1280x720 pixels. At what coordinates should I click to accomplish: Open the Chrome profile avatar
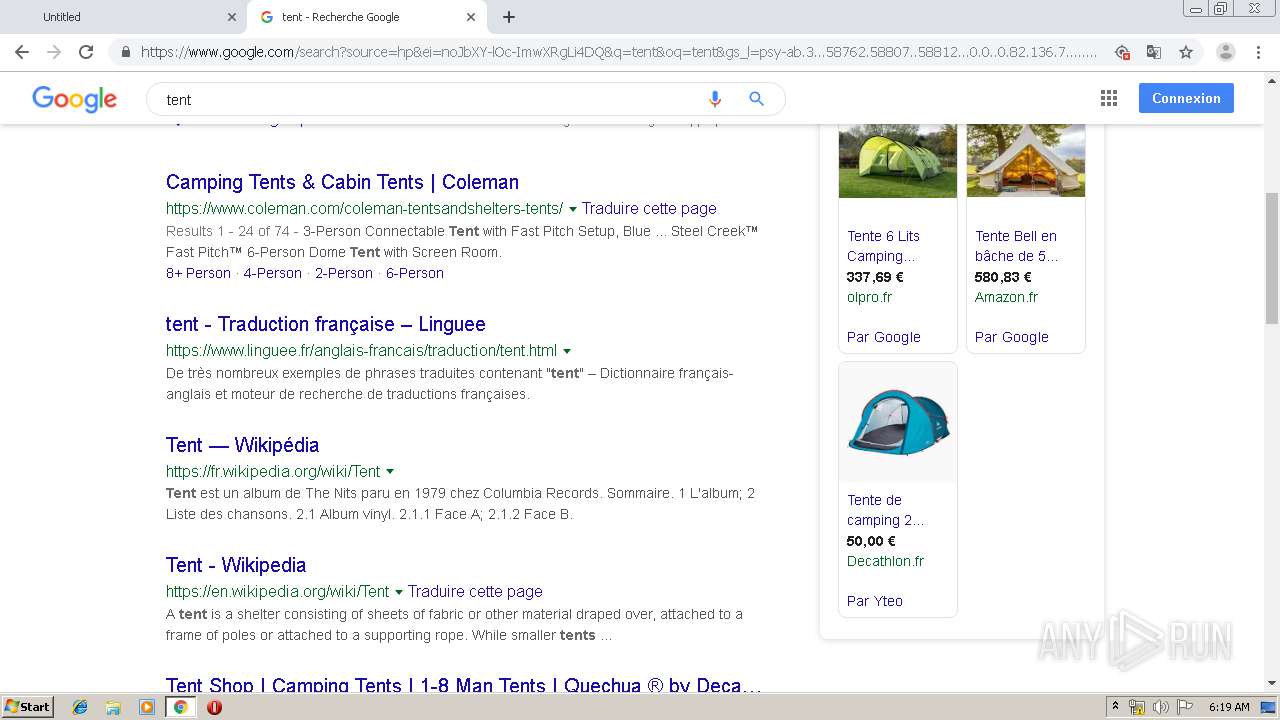[x=1226, y=52]
